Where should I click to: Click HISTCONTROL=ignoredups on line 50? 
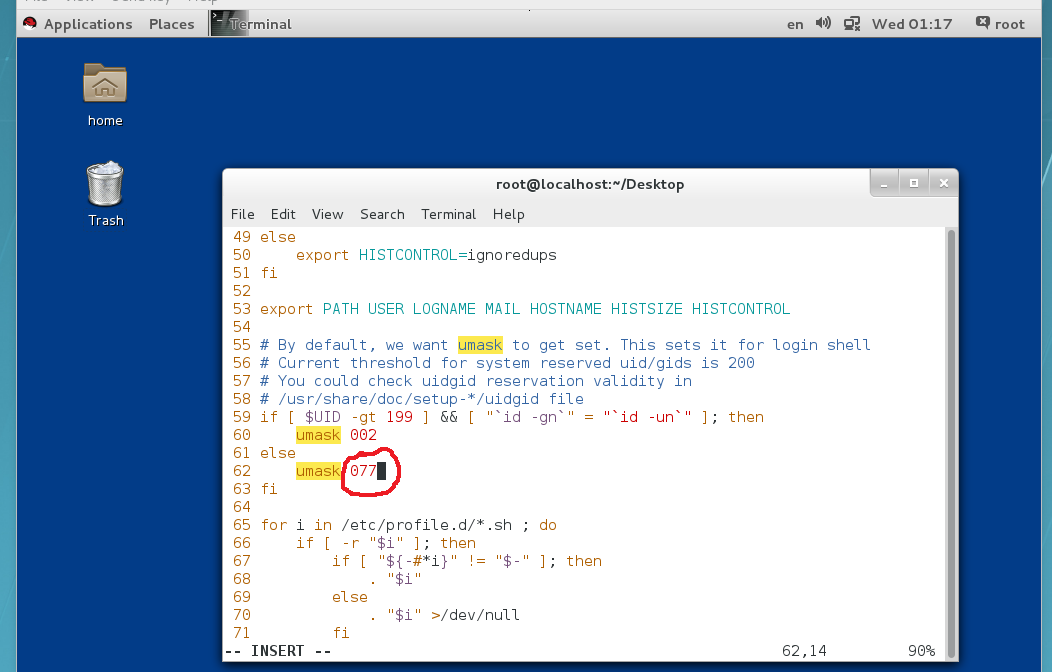coord(458,255)
